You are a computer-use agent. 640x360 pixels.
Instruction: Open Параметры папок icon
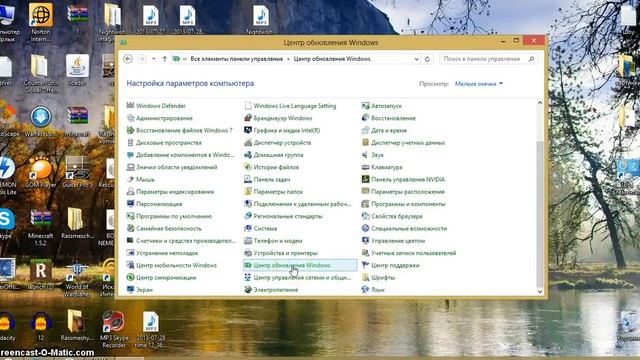248,191
